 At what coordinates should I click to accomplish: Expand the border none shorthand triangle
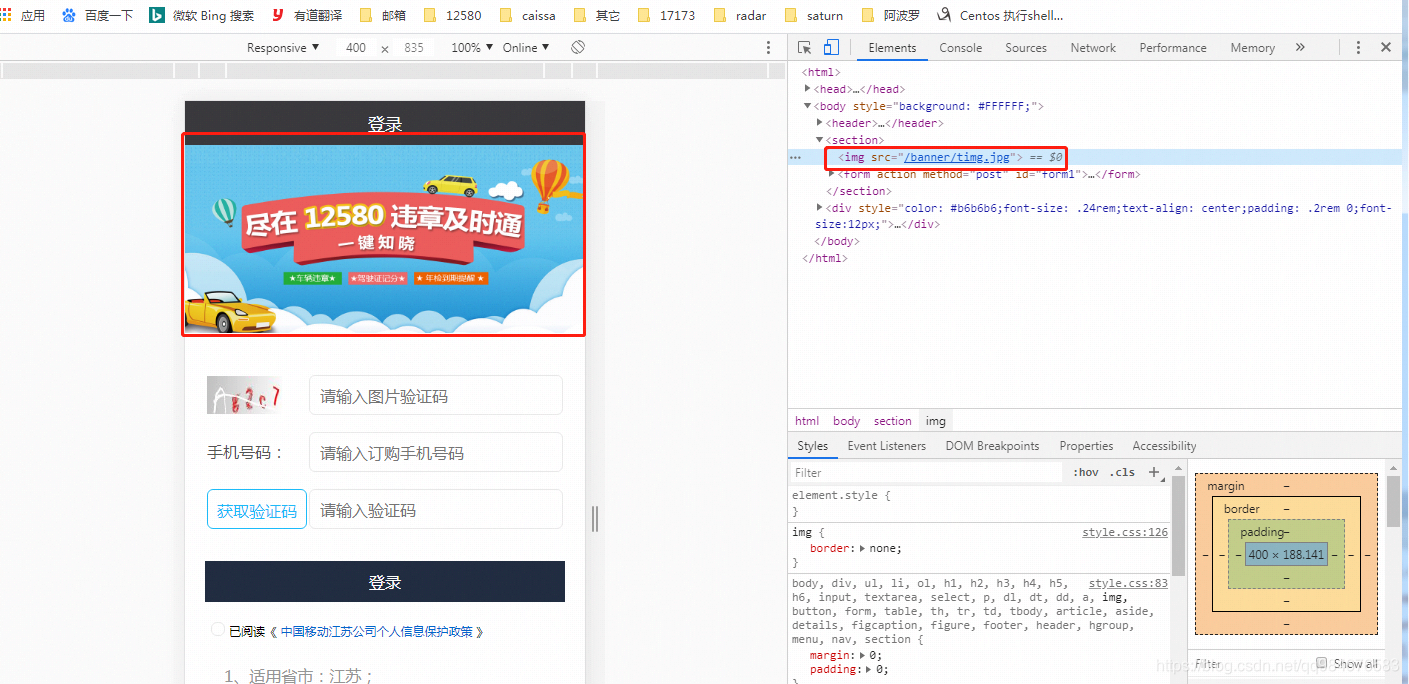(x=862, y=548)
